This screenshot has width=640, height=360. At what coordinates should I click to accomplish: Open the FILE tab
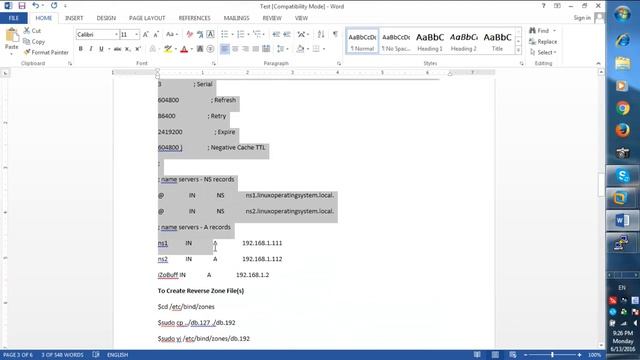click(13, 18)
